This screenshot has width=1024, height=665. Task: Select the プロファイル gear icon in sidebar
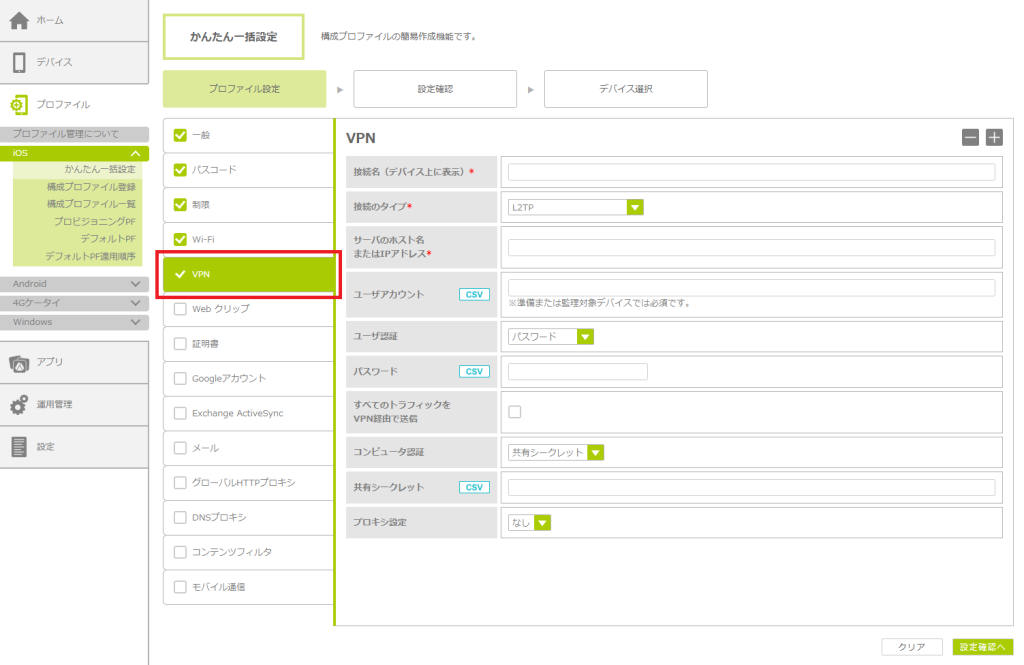(19, 104)
